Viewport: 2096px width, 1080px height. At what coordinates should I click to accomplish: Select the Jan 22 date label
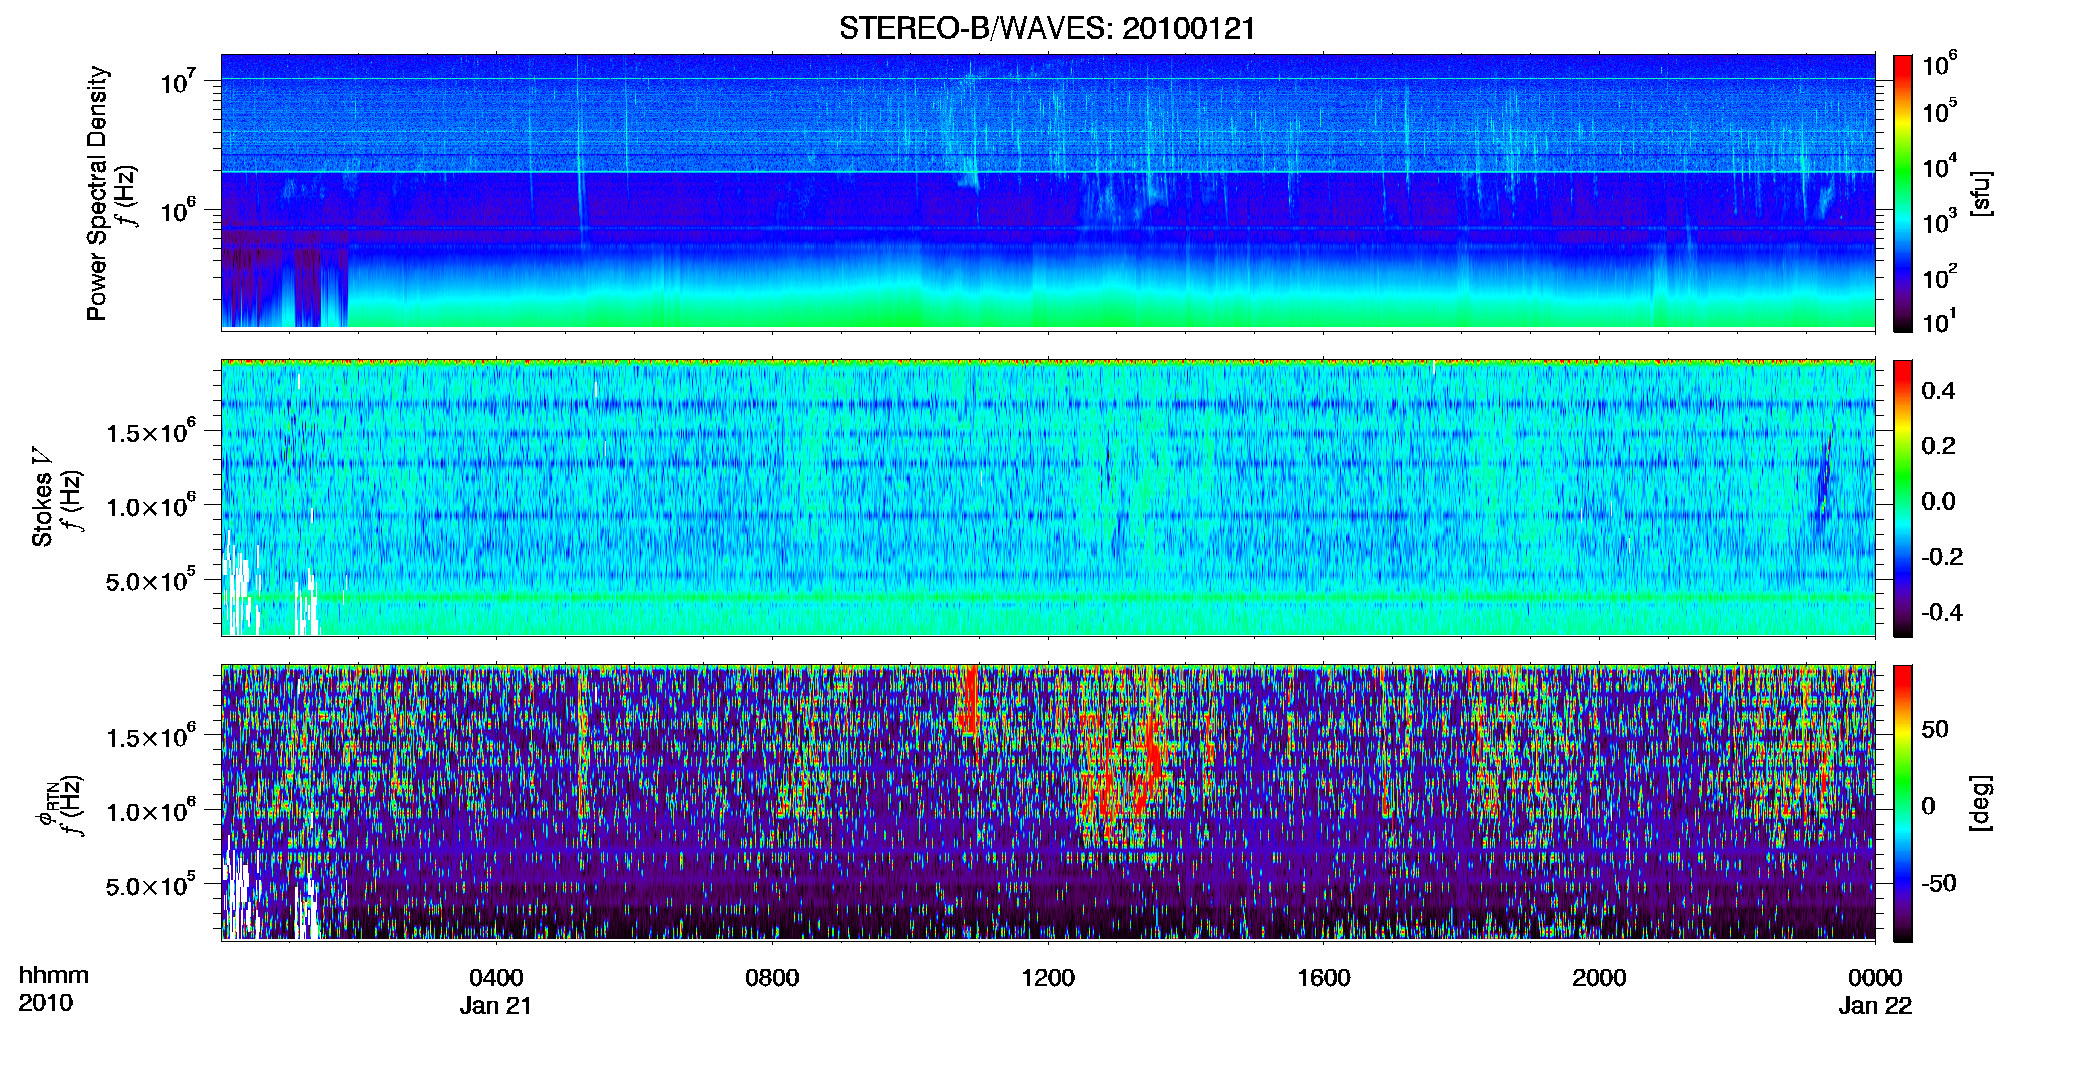(x=1875, y=1006)
